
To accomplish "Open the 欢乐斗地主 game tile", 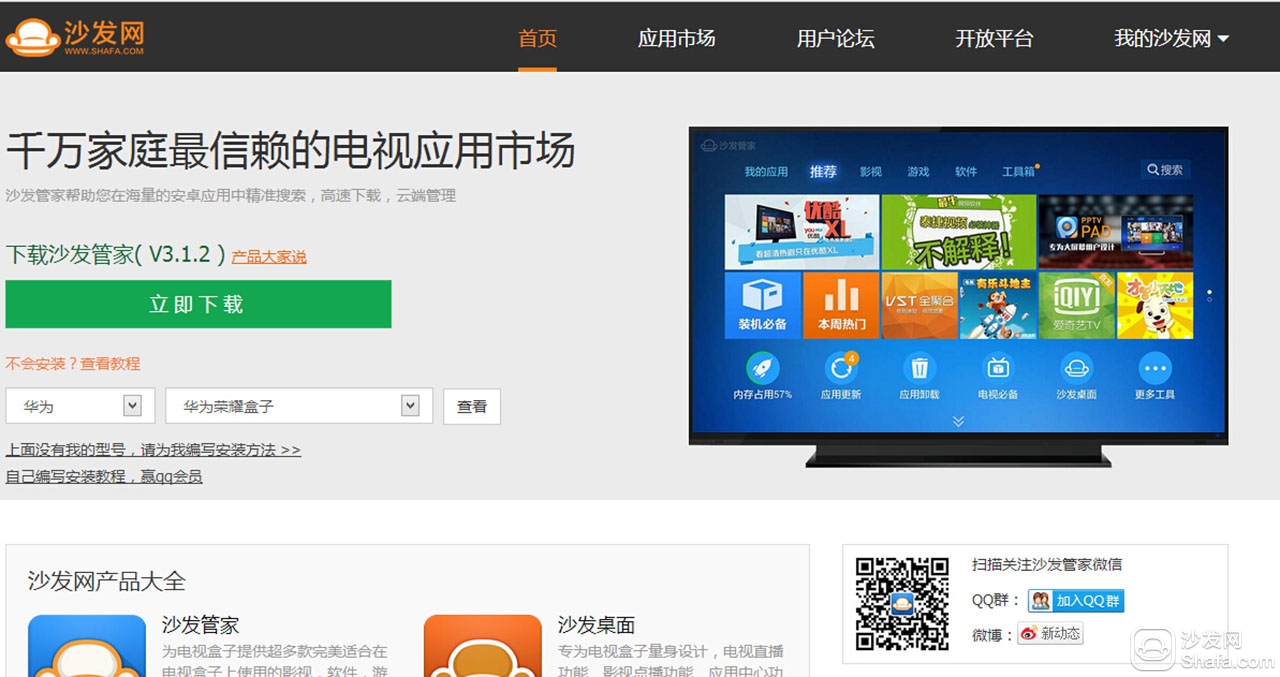I will tap(998, 305).
